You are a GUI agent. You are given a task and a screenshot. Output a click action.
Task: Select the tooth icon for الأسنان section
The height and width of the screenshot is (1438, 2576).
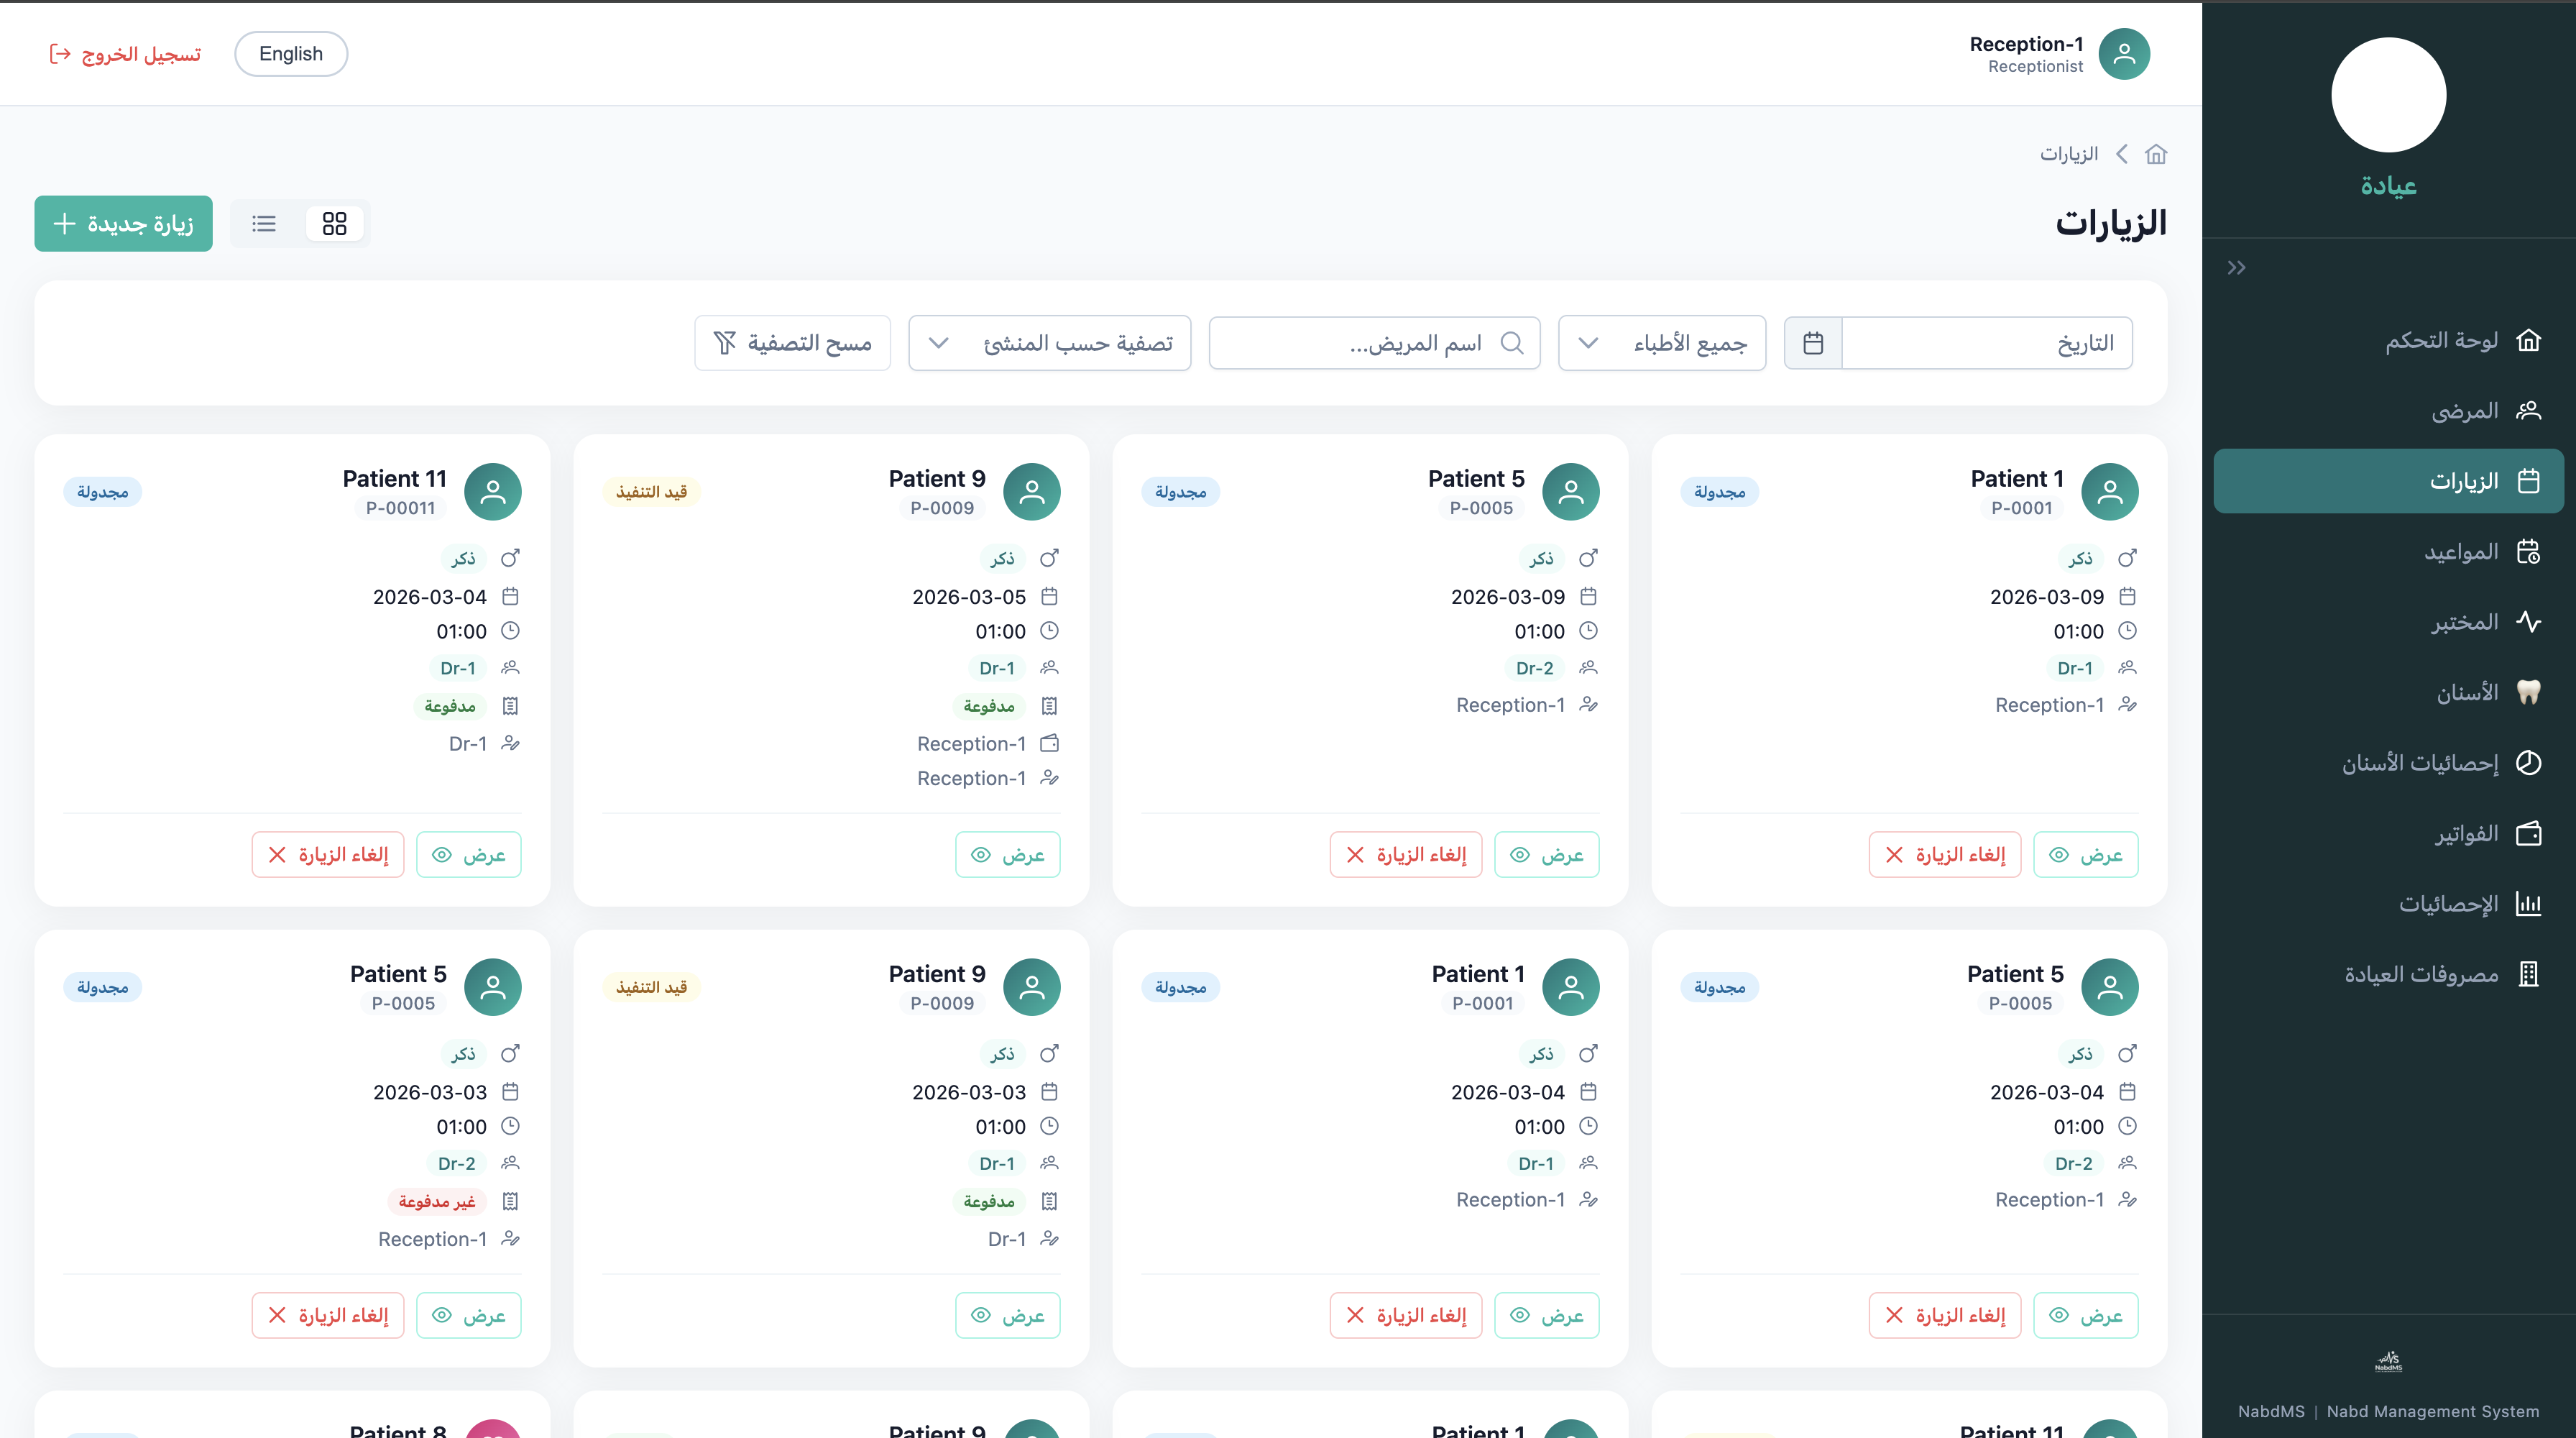click(x=2529, y=691)
